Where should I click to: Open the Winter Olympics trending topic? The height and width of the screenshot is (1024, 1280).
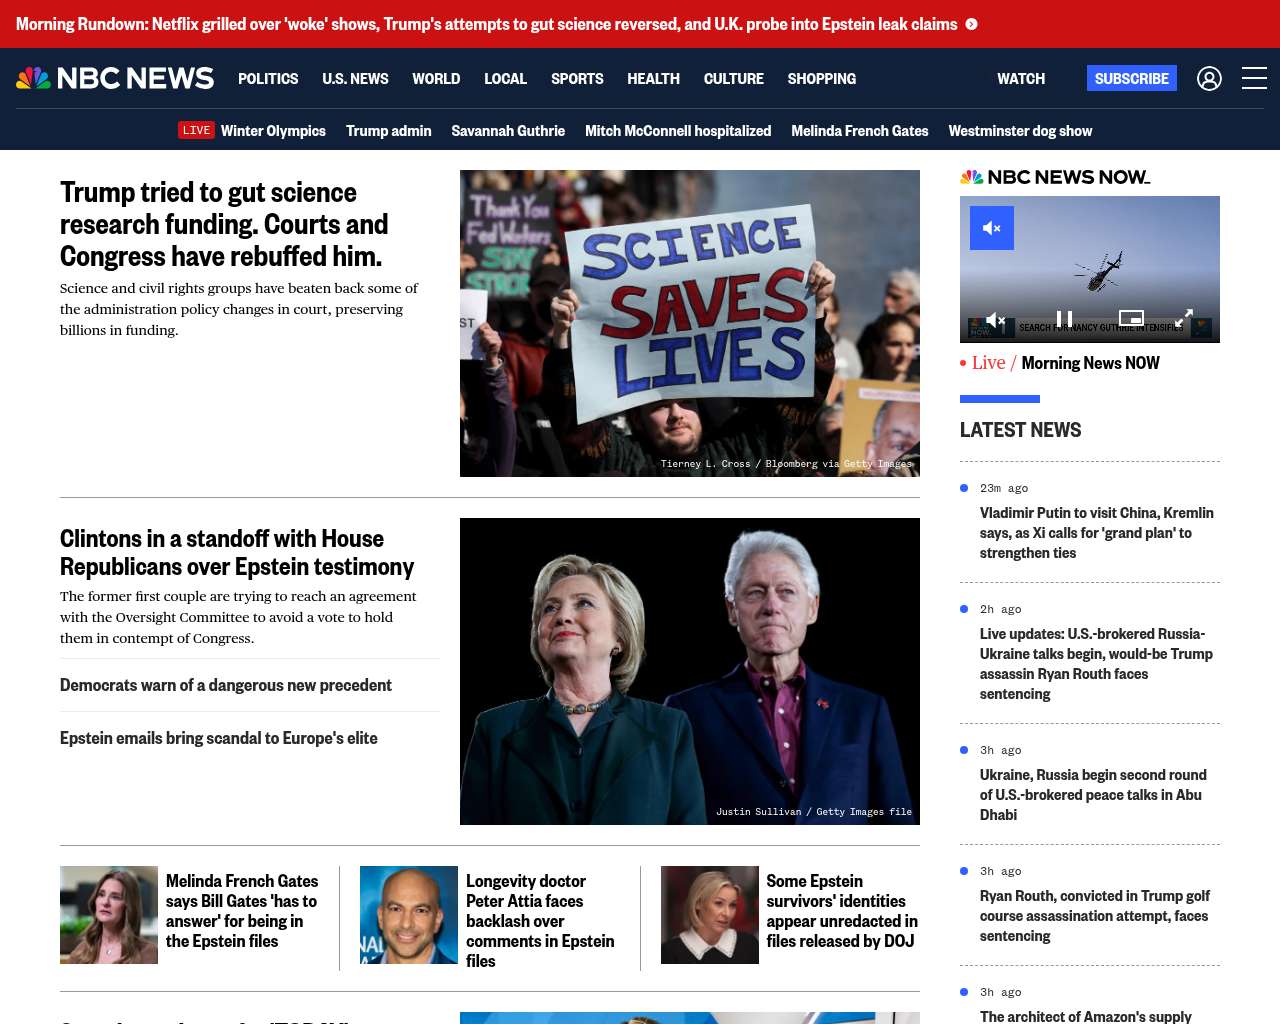point(273,130)
